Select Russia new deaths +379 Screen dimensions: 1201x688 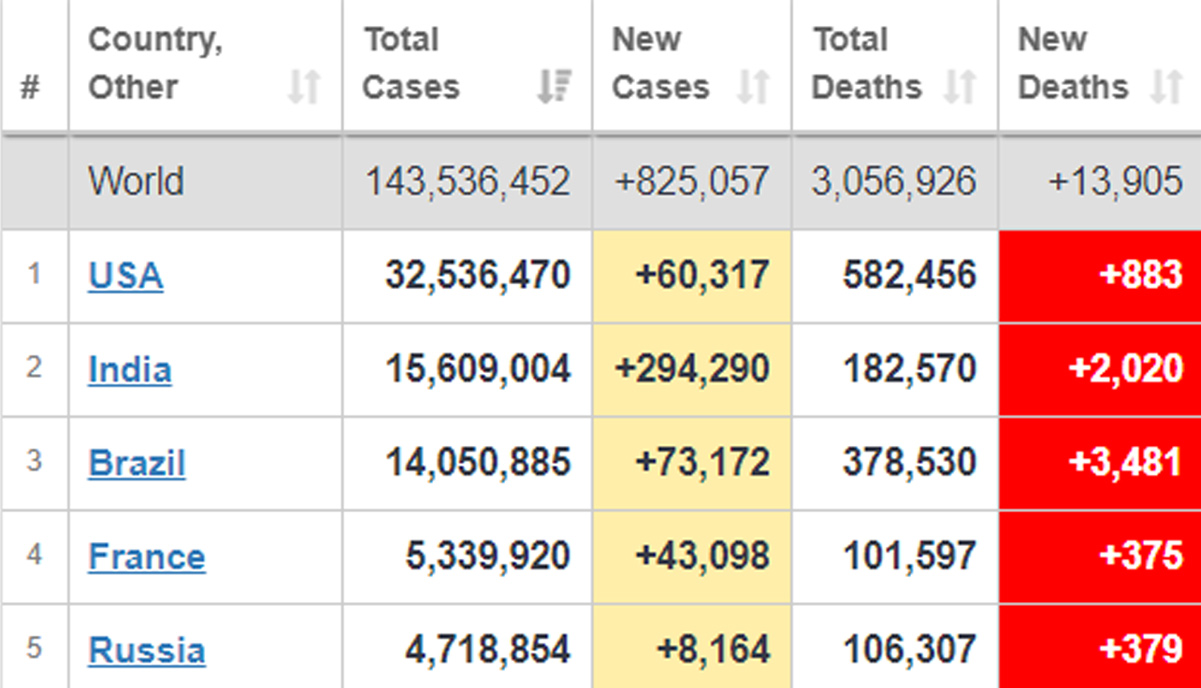(x=1141, y=650)
